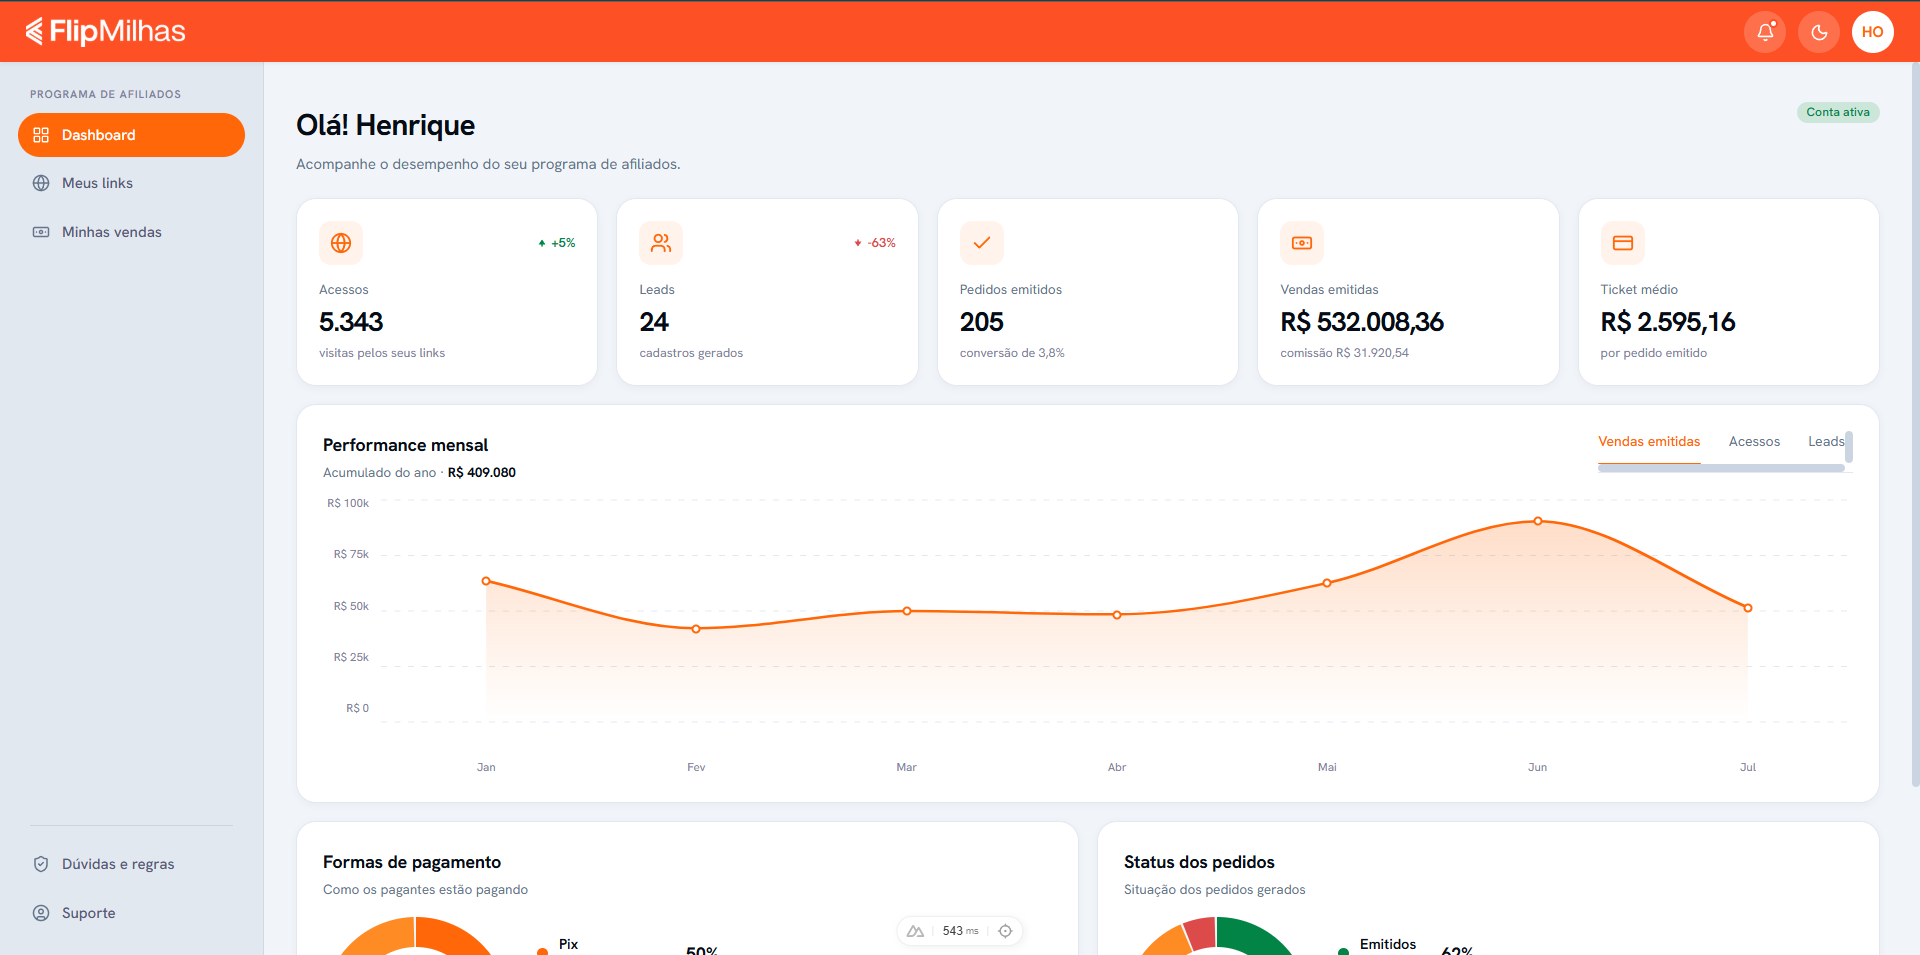Viewport: 1920px width, 955px height.
Task: Click the card icon on Ticket médio card
Action: (1623, 243)
